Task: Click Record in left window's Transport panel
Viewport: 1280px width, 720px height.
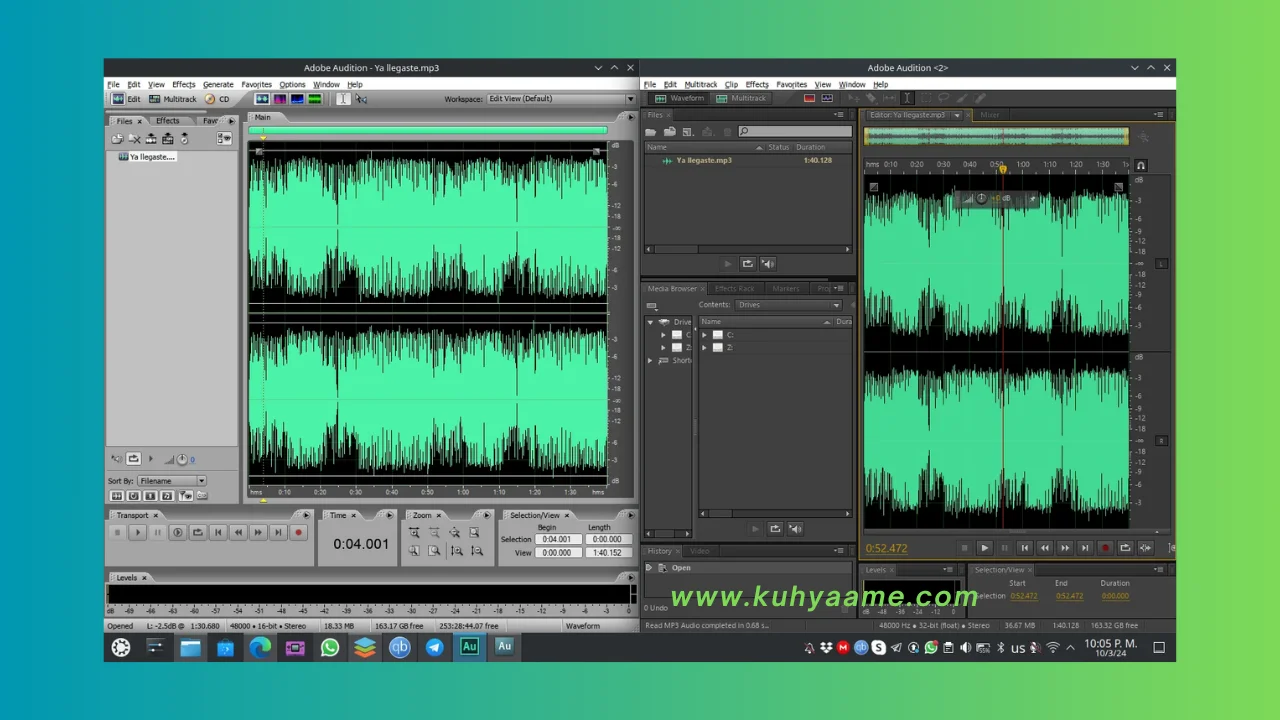Action: click(298, 533)
